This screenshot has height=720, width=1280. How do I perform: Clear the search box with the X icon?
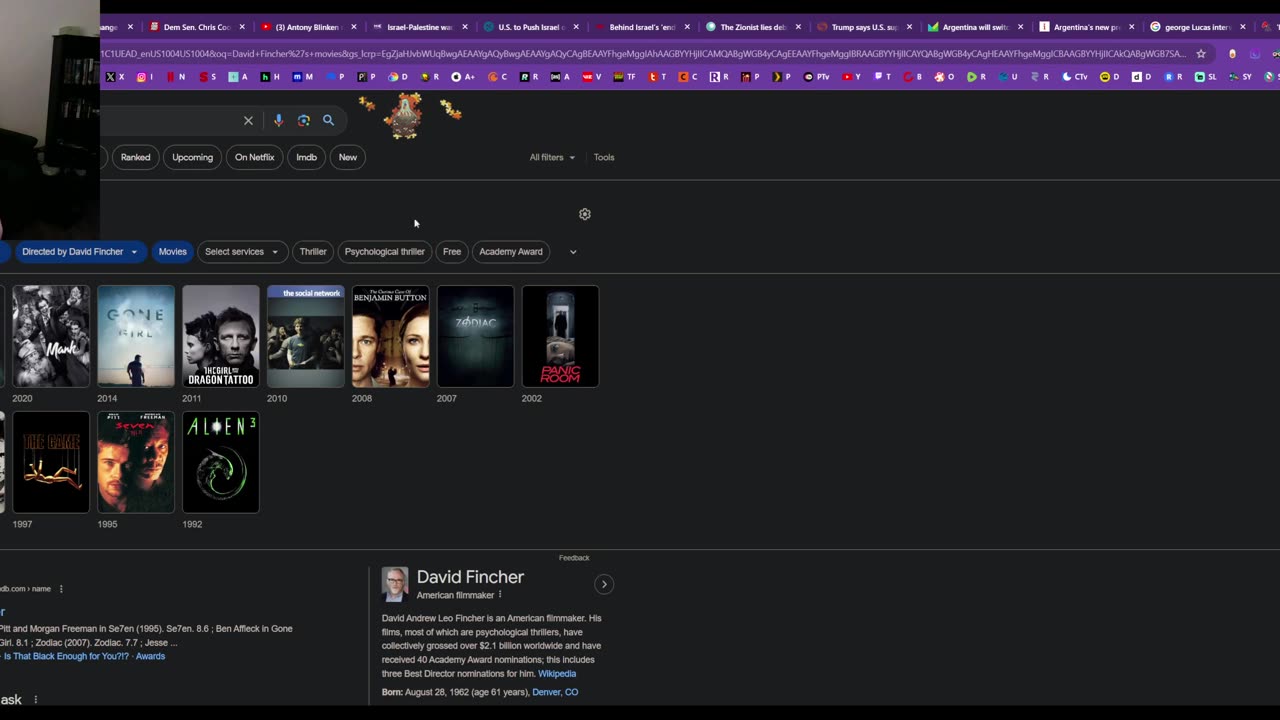248,120
